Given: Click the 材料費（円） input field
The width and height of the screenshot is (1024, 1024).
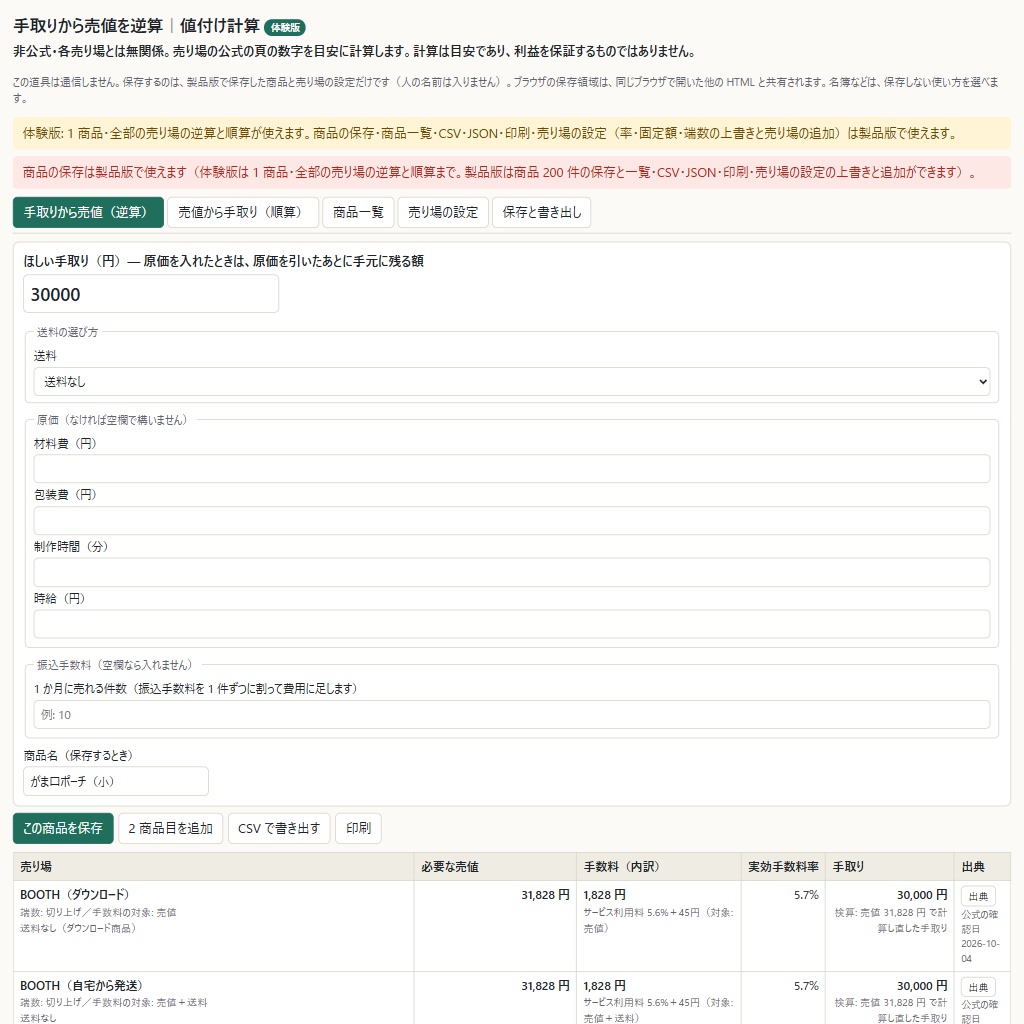Looking at the screenshot, I should coord(512,469).
